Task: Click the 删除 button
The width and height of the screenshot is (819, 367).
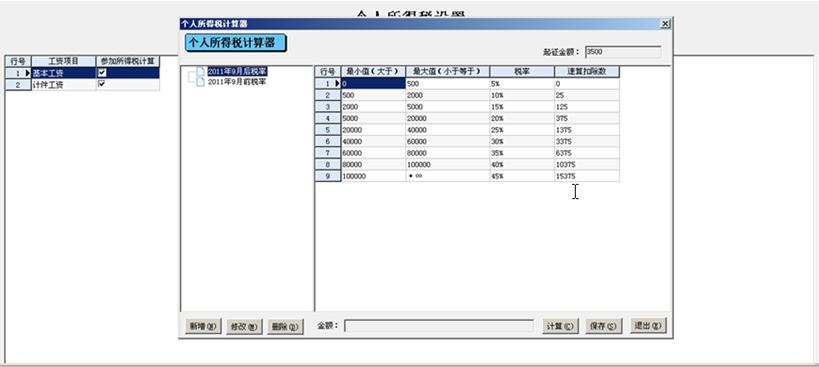Action: (285, 326)
